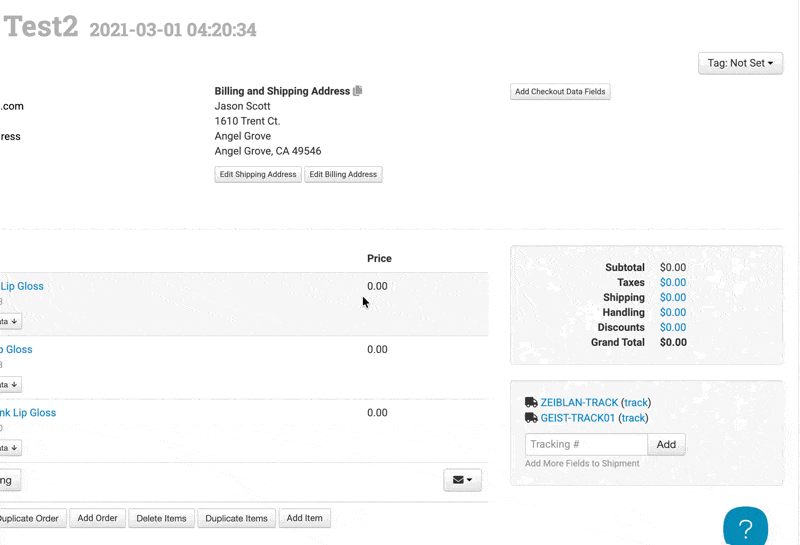The image size is (800, 545).
Task: Click the Add button next to Tracking #
Action: click(x=666, y=444)
